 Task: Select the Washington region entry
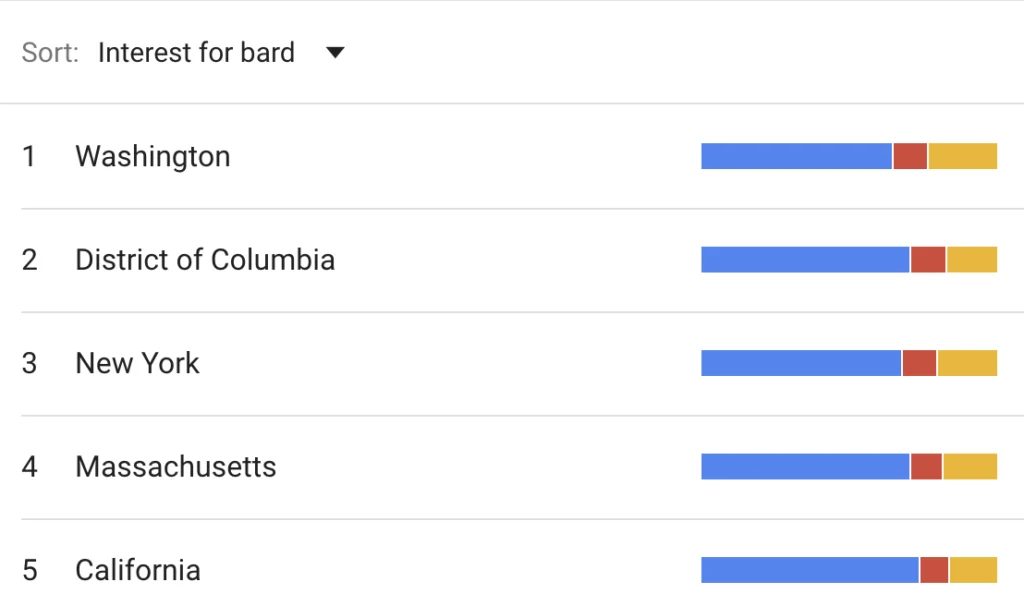tap(152, 156)
